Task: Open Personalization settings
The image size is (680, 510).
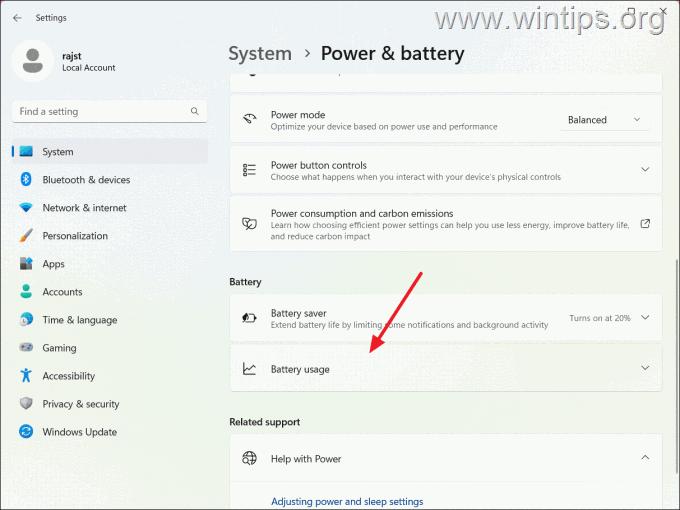Action: [x=110, y=235]
